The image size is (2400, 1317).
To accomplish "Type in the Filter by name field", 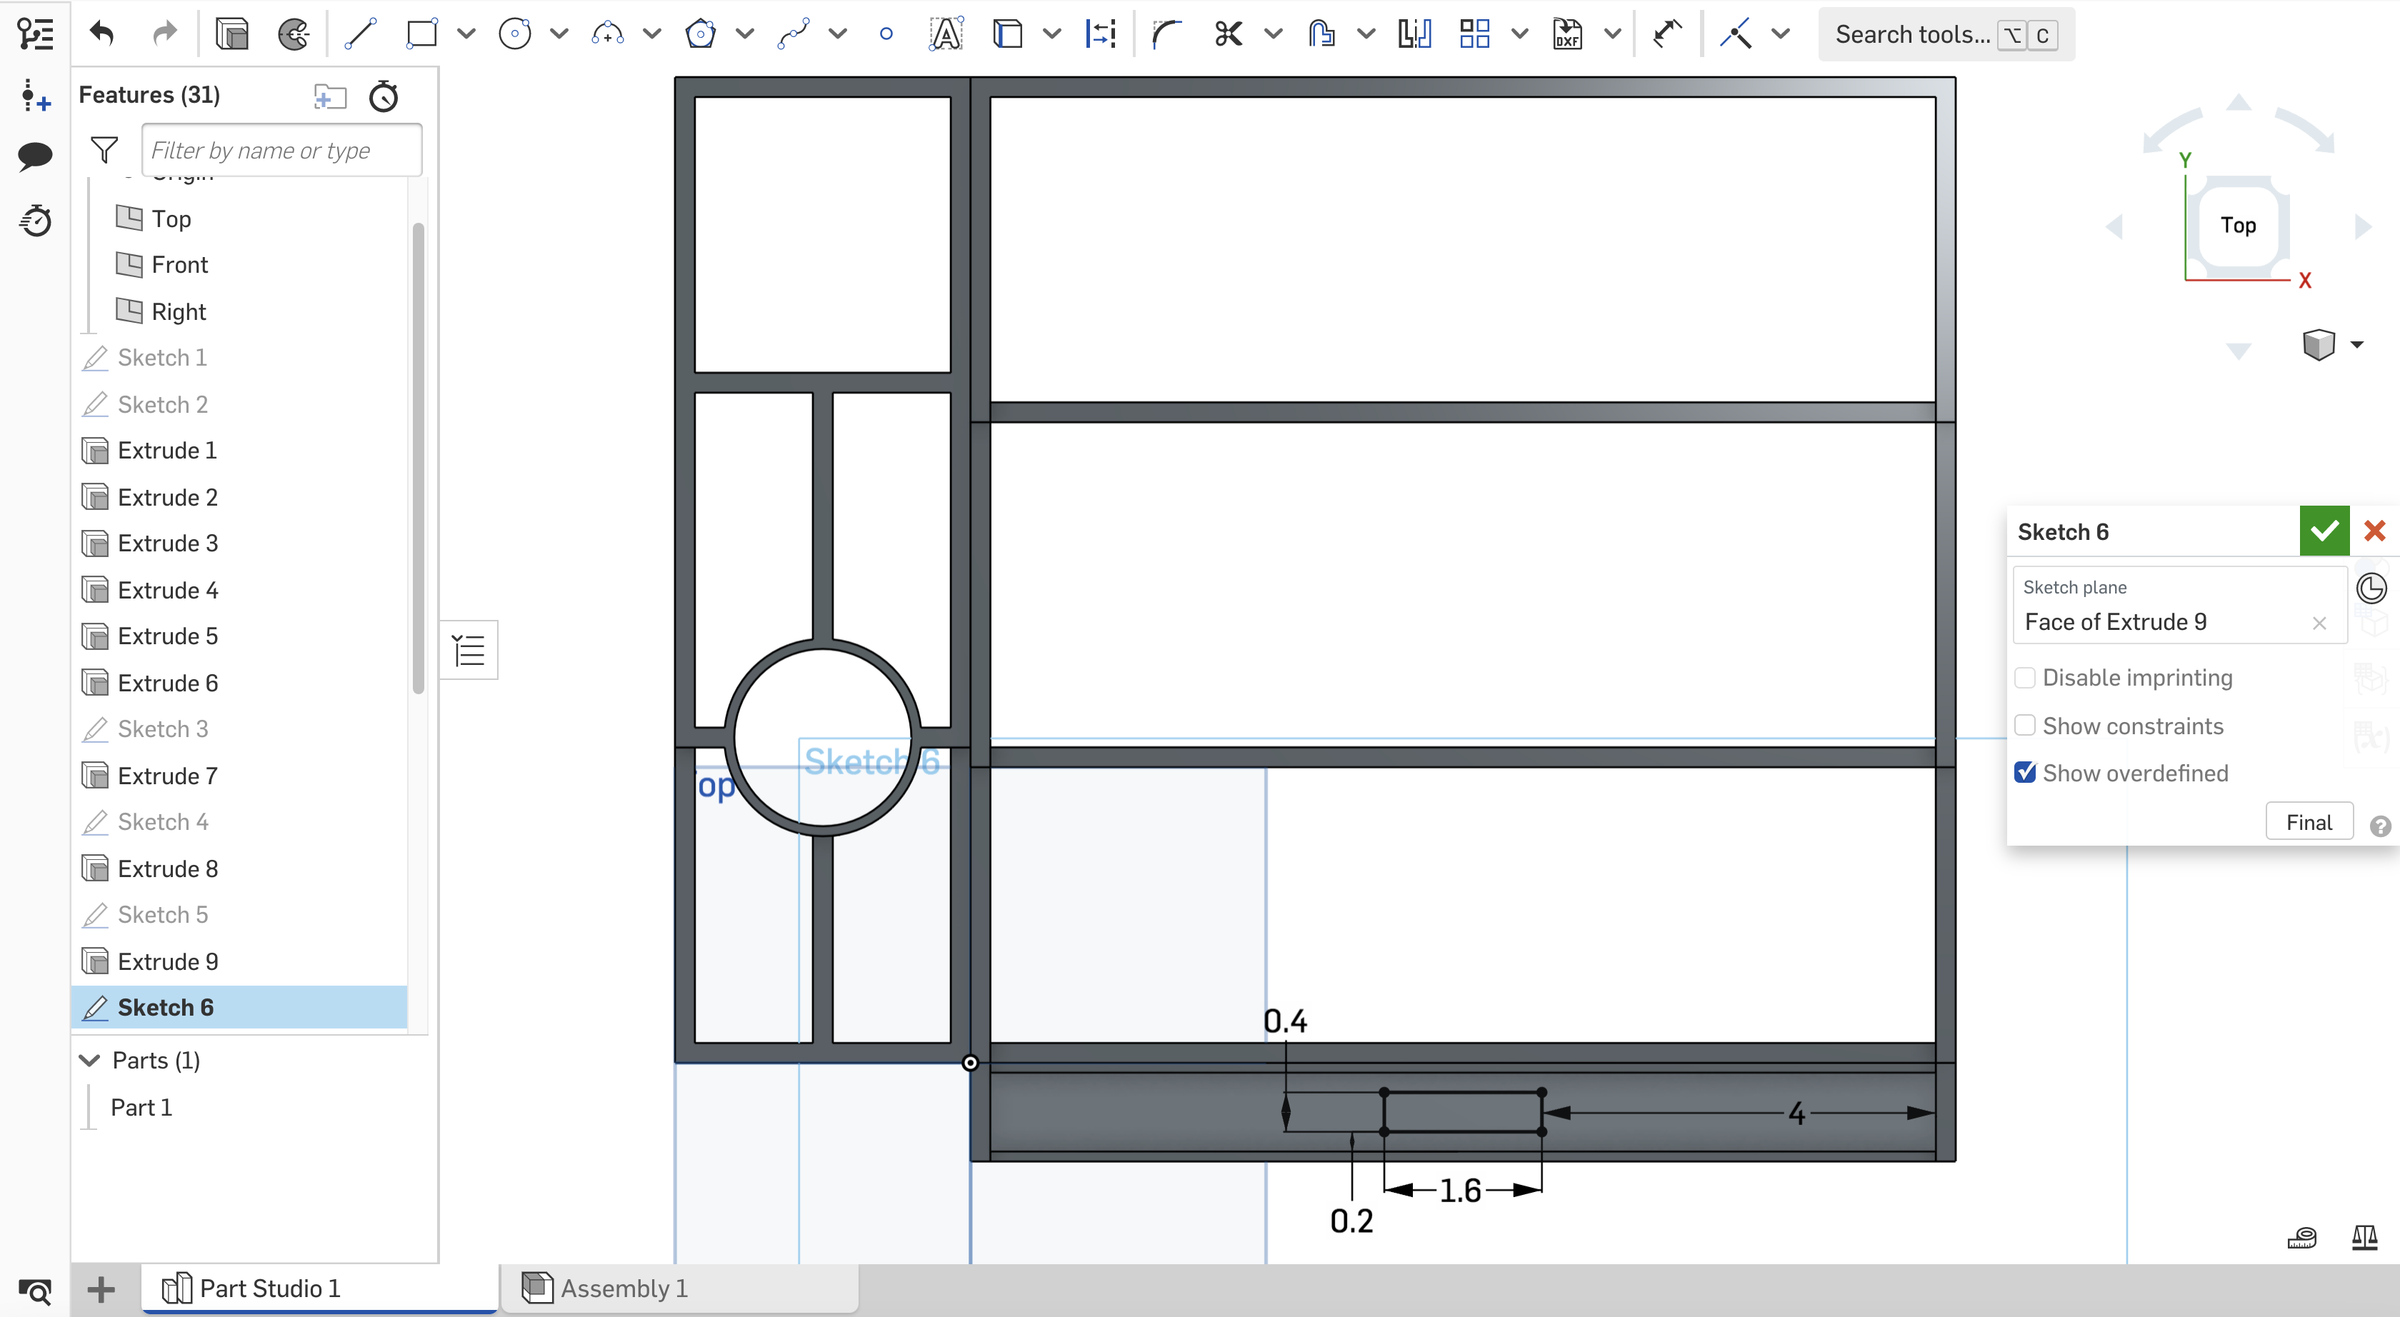I will (281, 150).
